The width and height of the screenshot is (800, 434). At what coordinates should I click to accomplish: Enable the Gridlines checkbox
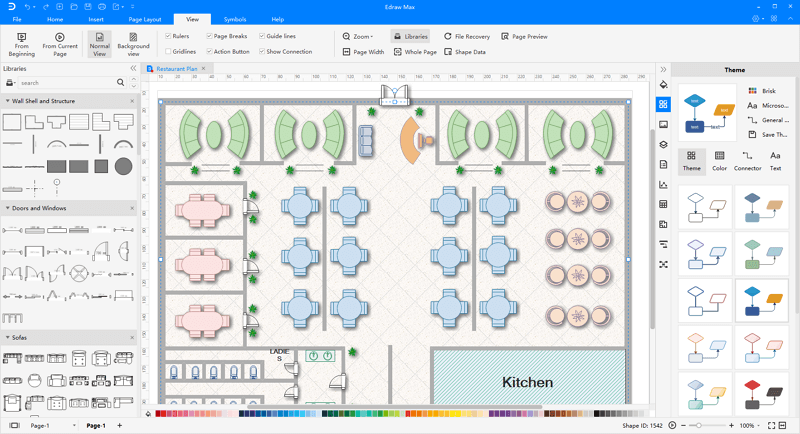[168, 52]
